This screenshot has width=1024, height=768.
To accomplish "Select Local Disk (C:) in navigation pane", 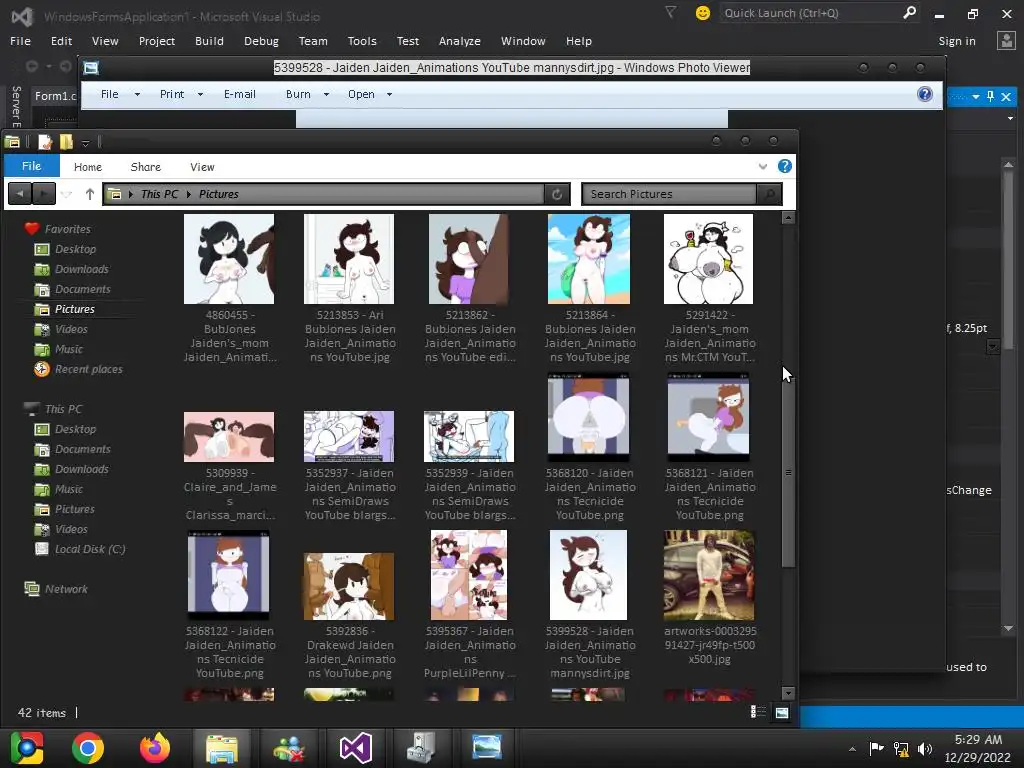I will [x=90, y=549].
